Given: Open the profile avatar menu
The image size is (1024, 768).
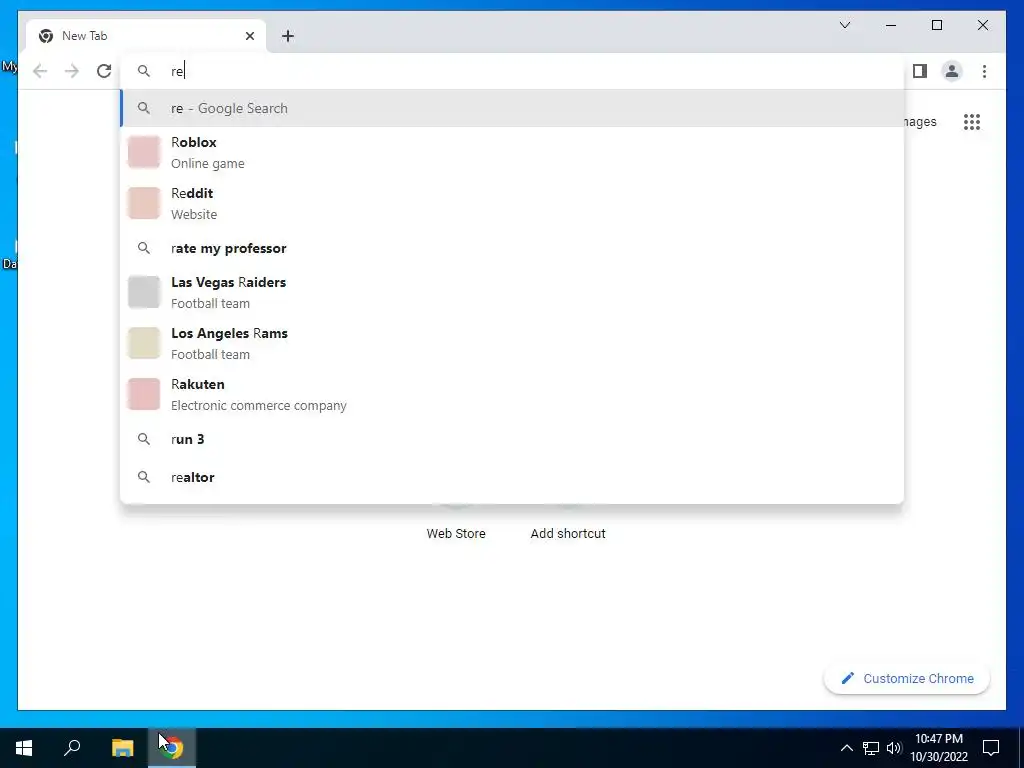Looking at the screenshot, I should tap(952, 71).
